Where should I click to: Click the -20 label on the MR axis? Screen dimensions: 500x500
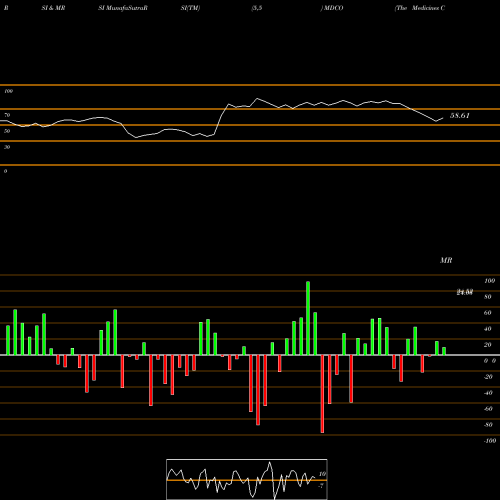click(488, 377)
